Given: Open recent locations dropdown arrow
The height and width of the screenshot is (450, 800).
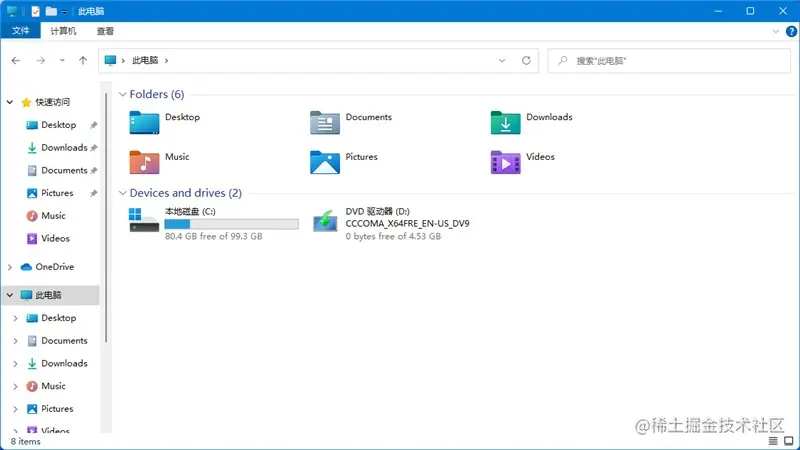Looking at the screenshot, I should coord(62,60).
